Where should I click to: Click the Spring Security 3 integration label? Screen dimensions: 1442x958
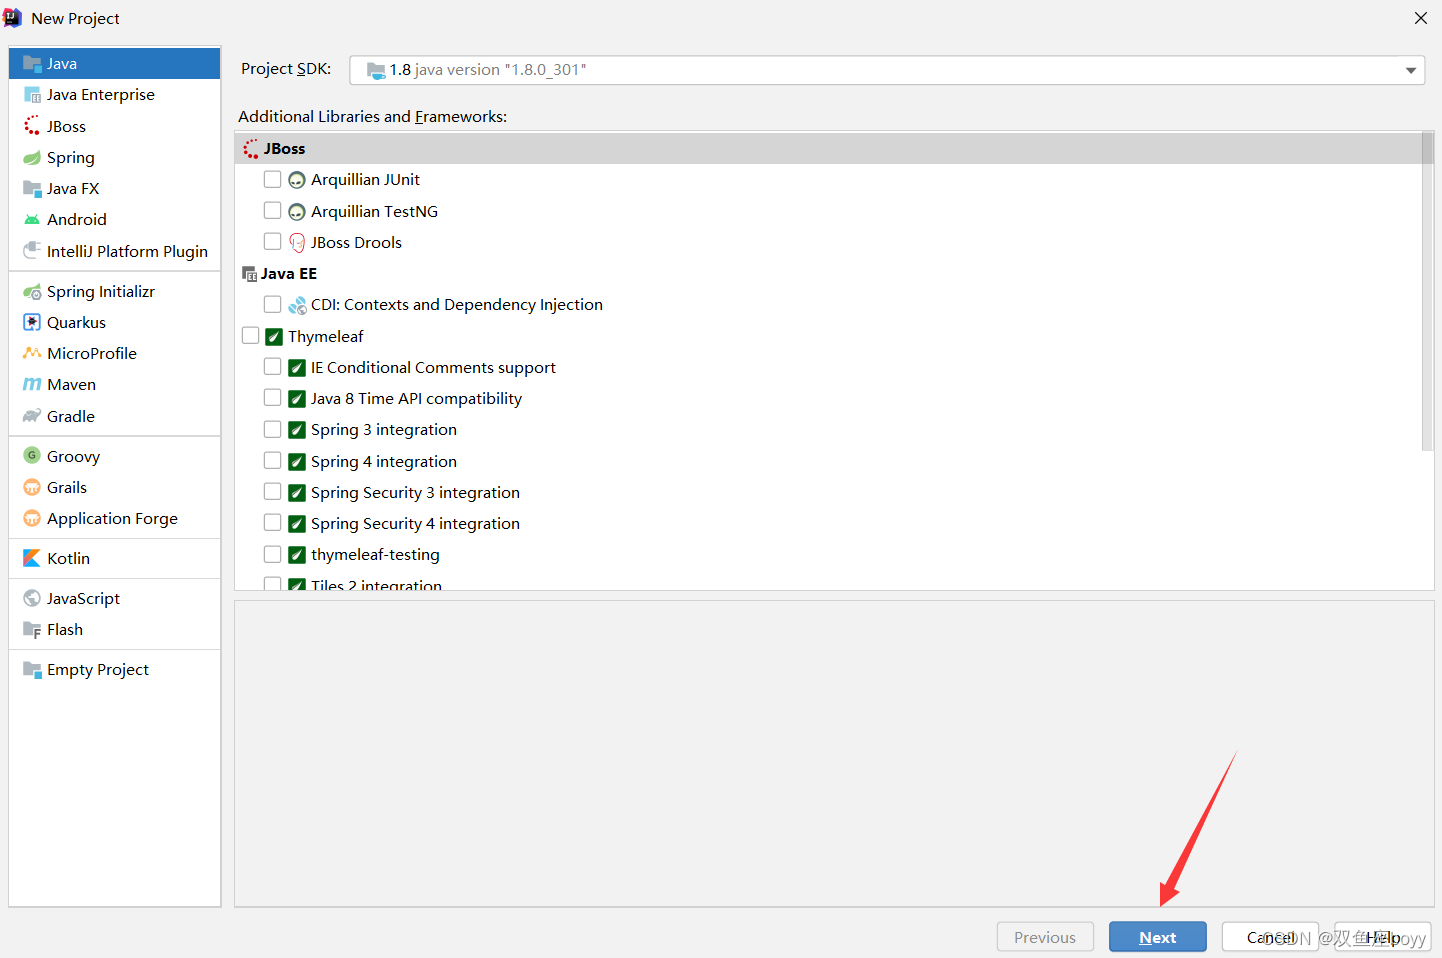point(415,492)
